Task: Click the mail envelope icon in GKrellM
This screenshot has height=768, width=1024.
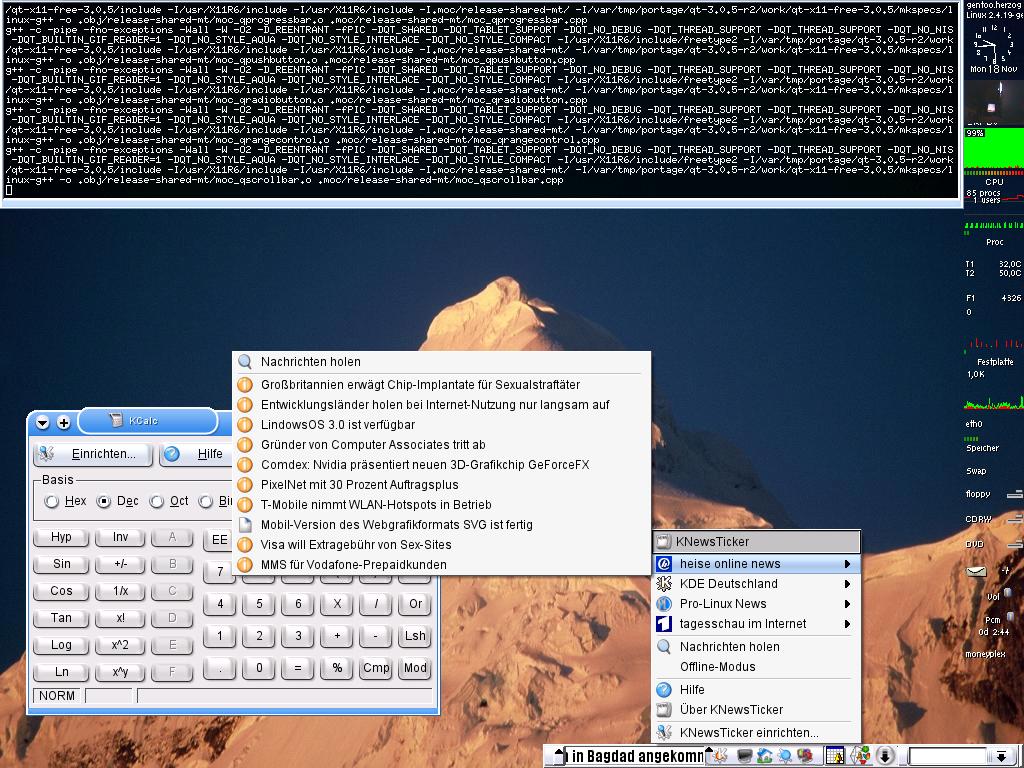Action: [x=976, y=571]
